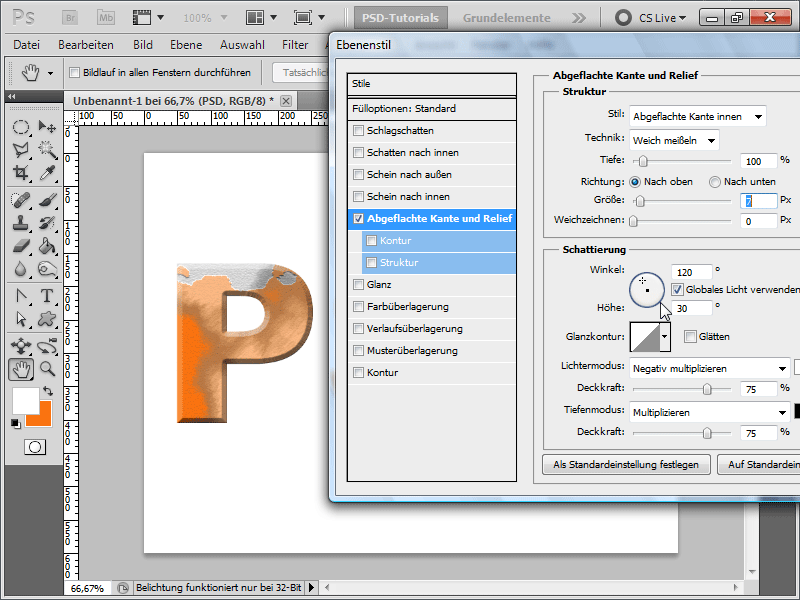
Task: Click the Größe value input field
Action: click(759, 201)
